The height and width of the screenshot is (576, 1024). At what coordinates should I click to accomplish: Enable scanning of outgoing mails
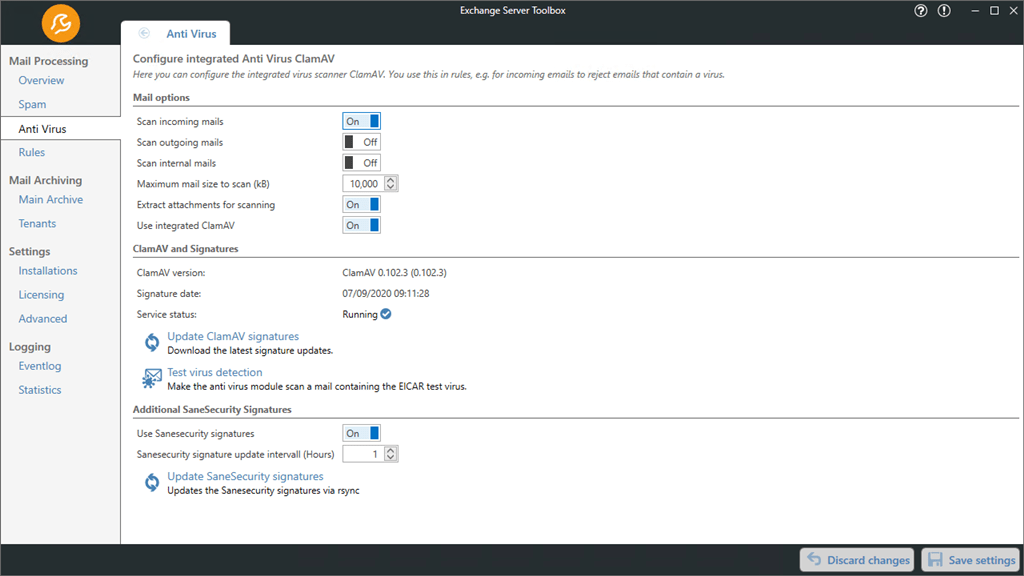click(361, 141)
